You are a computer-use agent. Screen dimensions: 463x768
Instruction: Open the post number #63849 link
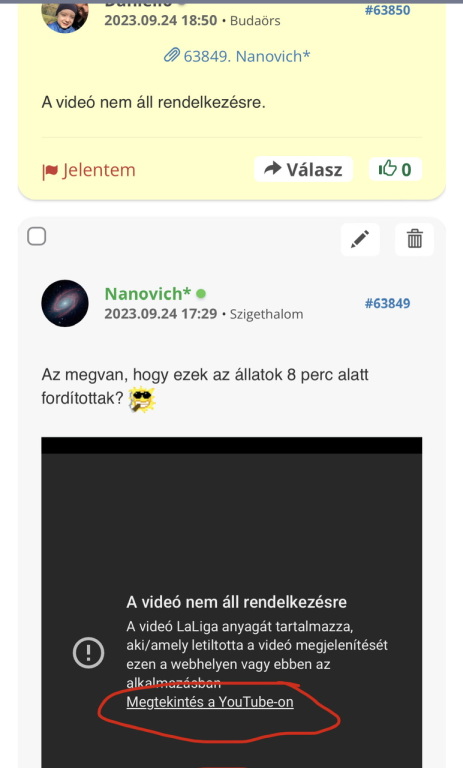coord(387,303)
